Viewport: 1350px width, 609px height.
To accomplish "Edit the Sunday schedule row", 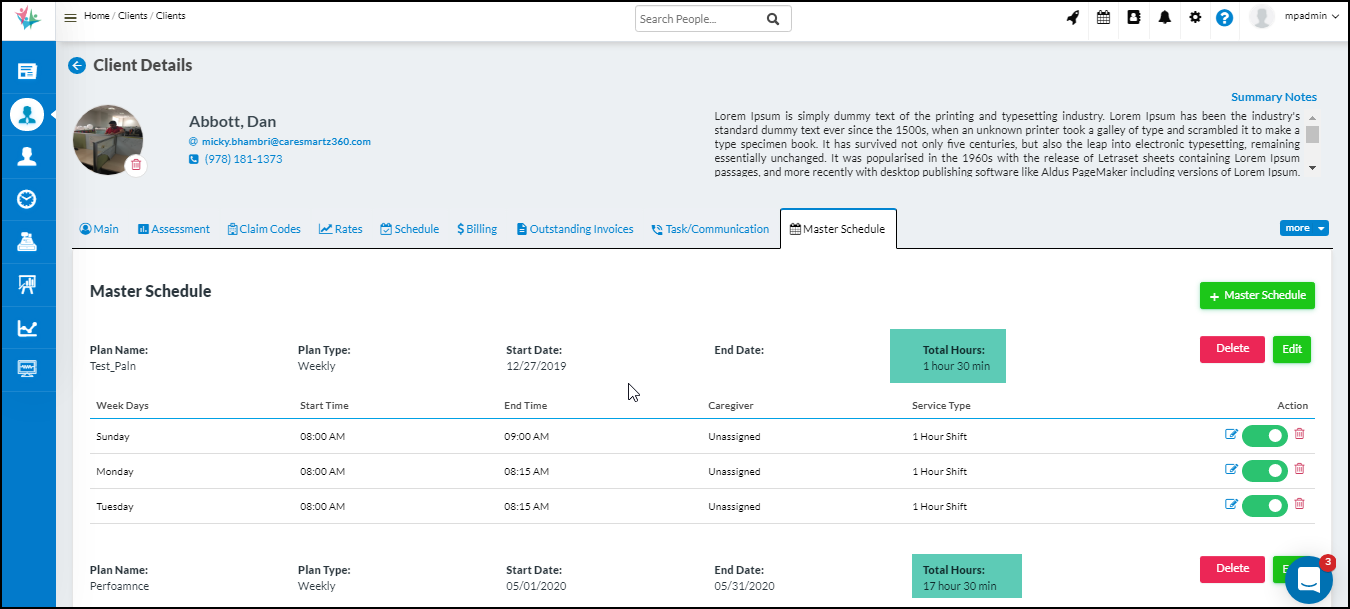I will (1231, 435).
